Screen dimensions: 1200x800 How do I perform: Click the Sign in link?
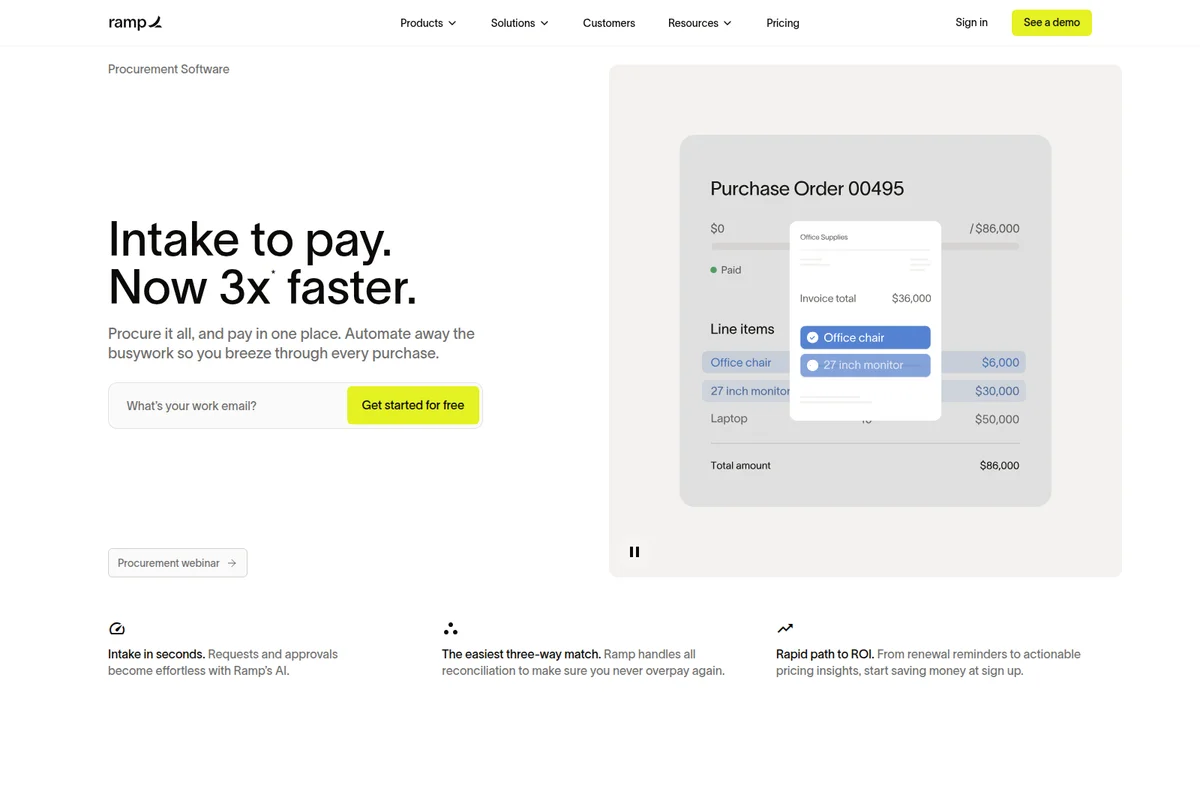click(970, 22)
